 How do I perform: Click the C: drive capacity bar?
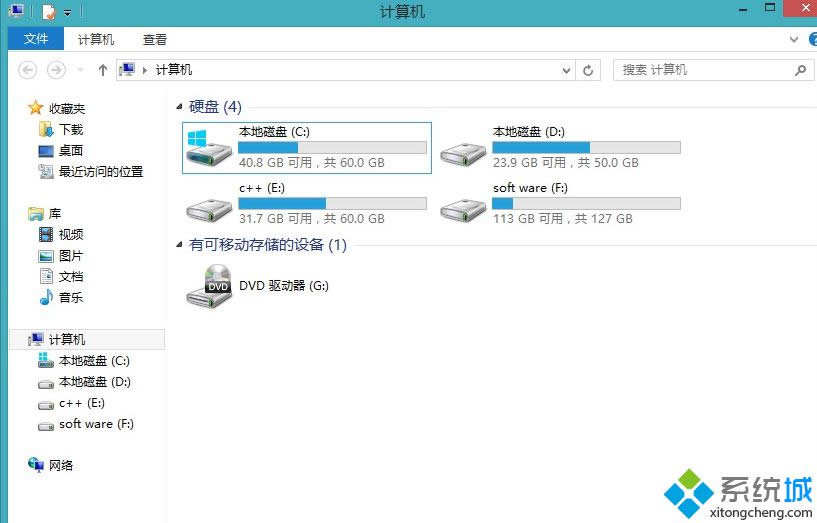click(332, 147)
